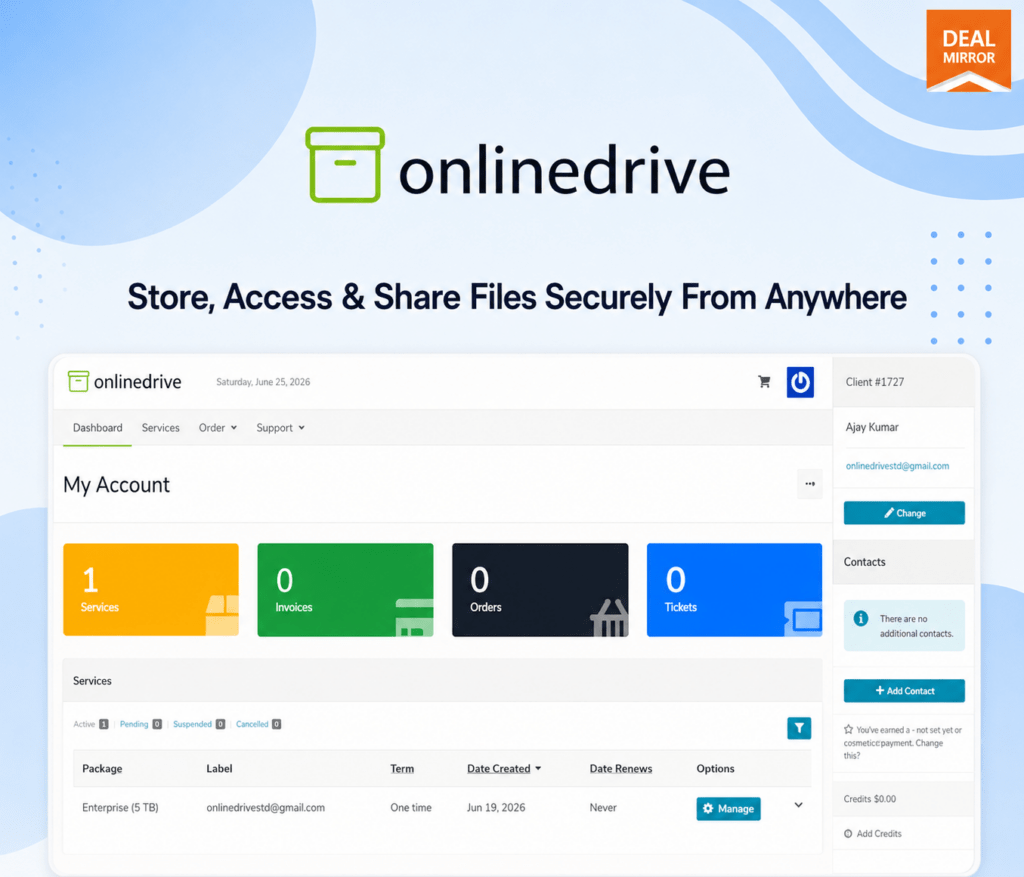The image size is (1024, 877).
Task: Filter services by Cancelled status
Action: [259, 724]
